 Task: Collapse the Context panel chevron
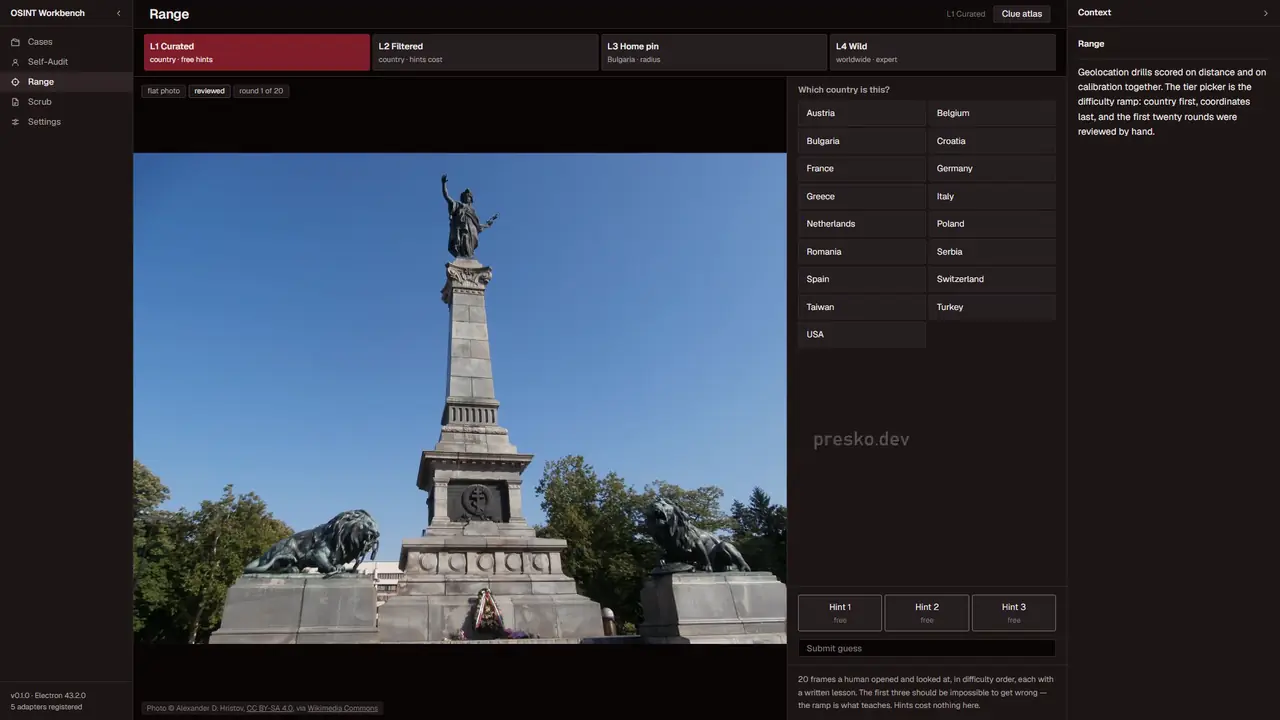coord(1266,13)
